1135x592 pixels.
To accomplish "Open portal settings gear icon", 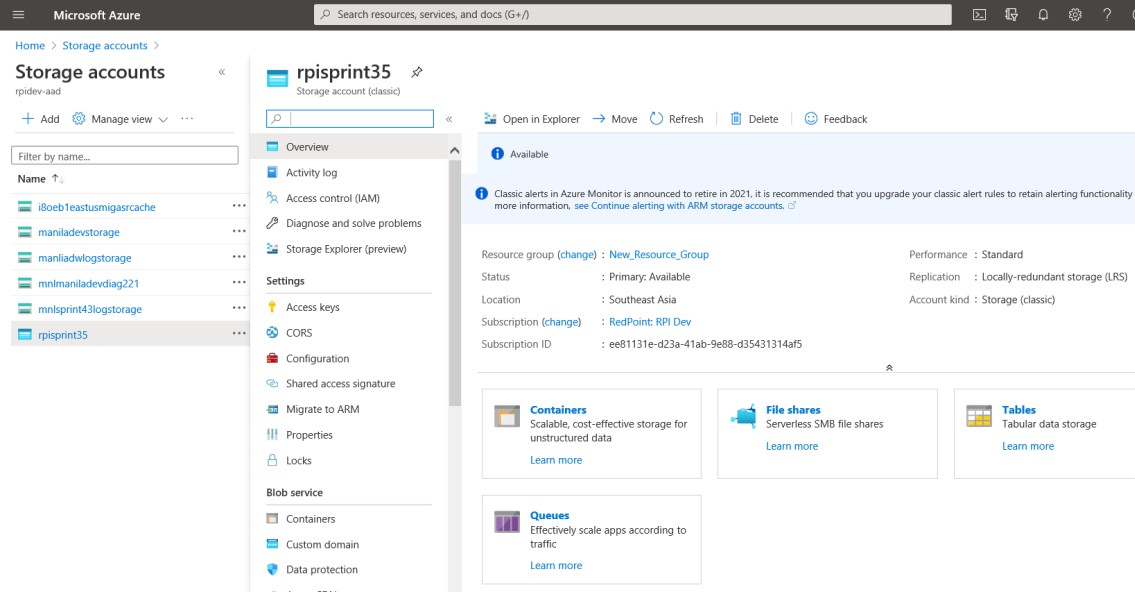I will [x=1075, y=15].
